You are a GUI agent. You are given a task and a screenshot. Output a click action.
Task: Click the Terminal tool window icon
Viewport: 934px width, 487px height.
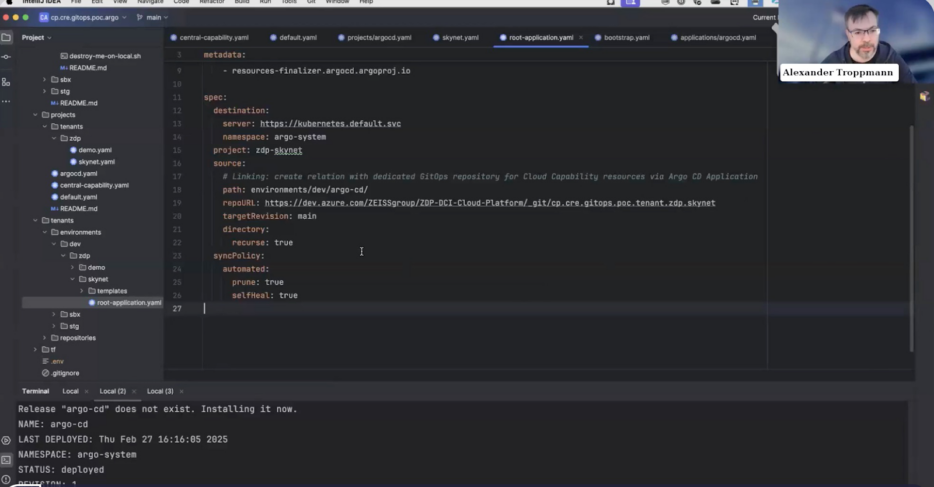click(6, 460)
